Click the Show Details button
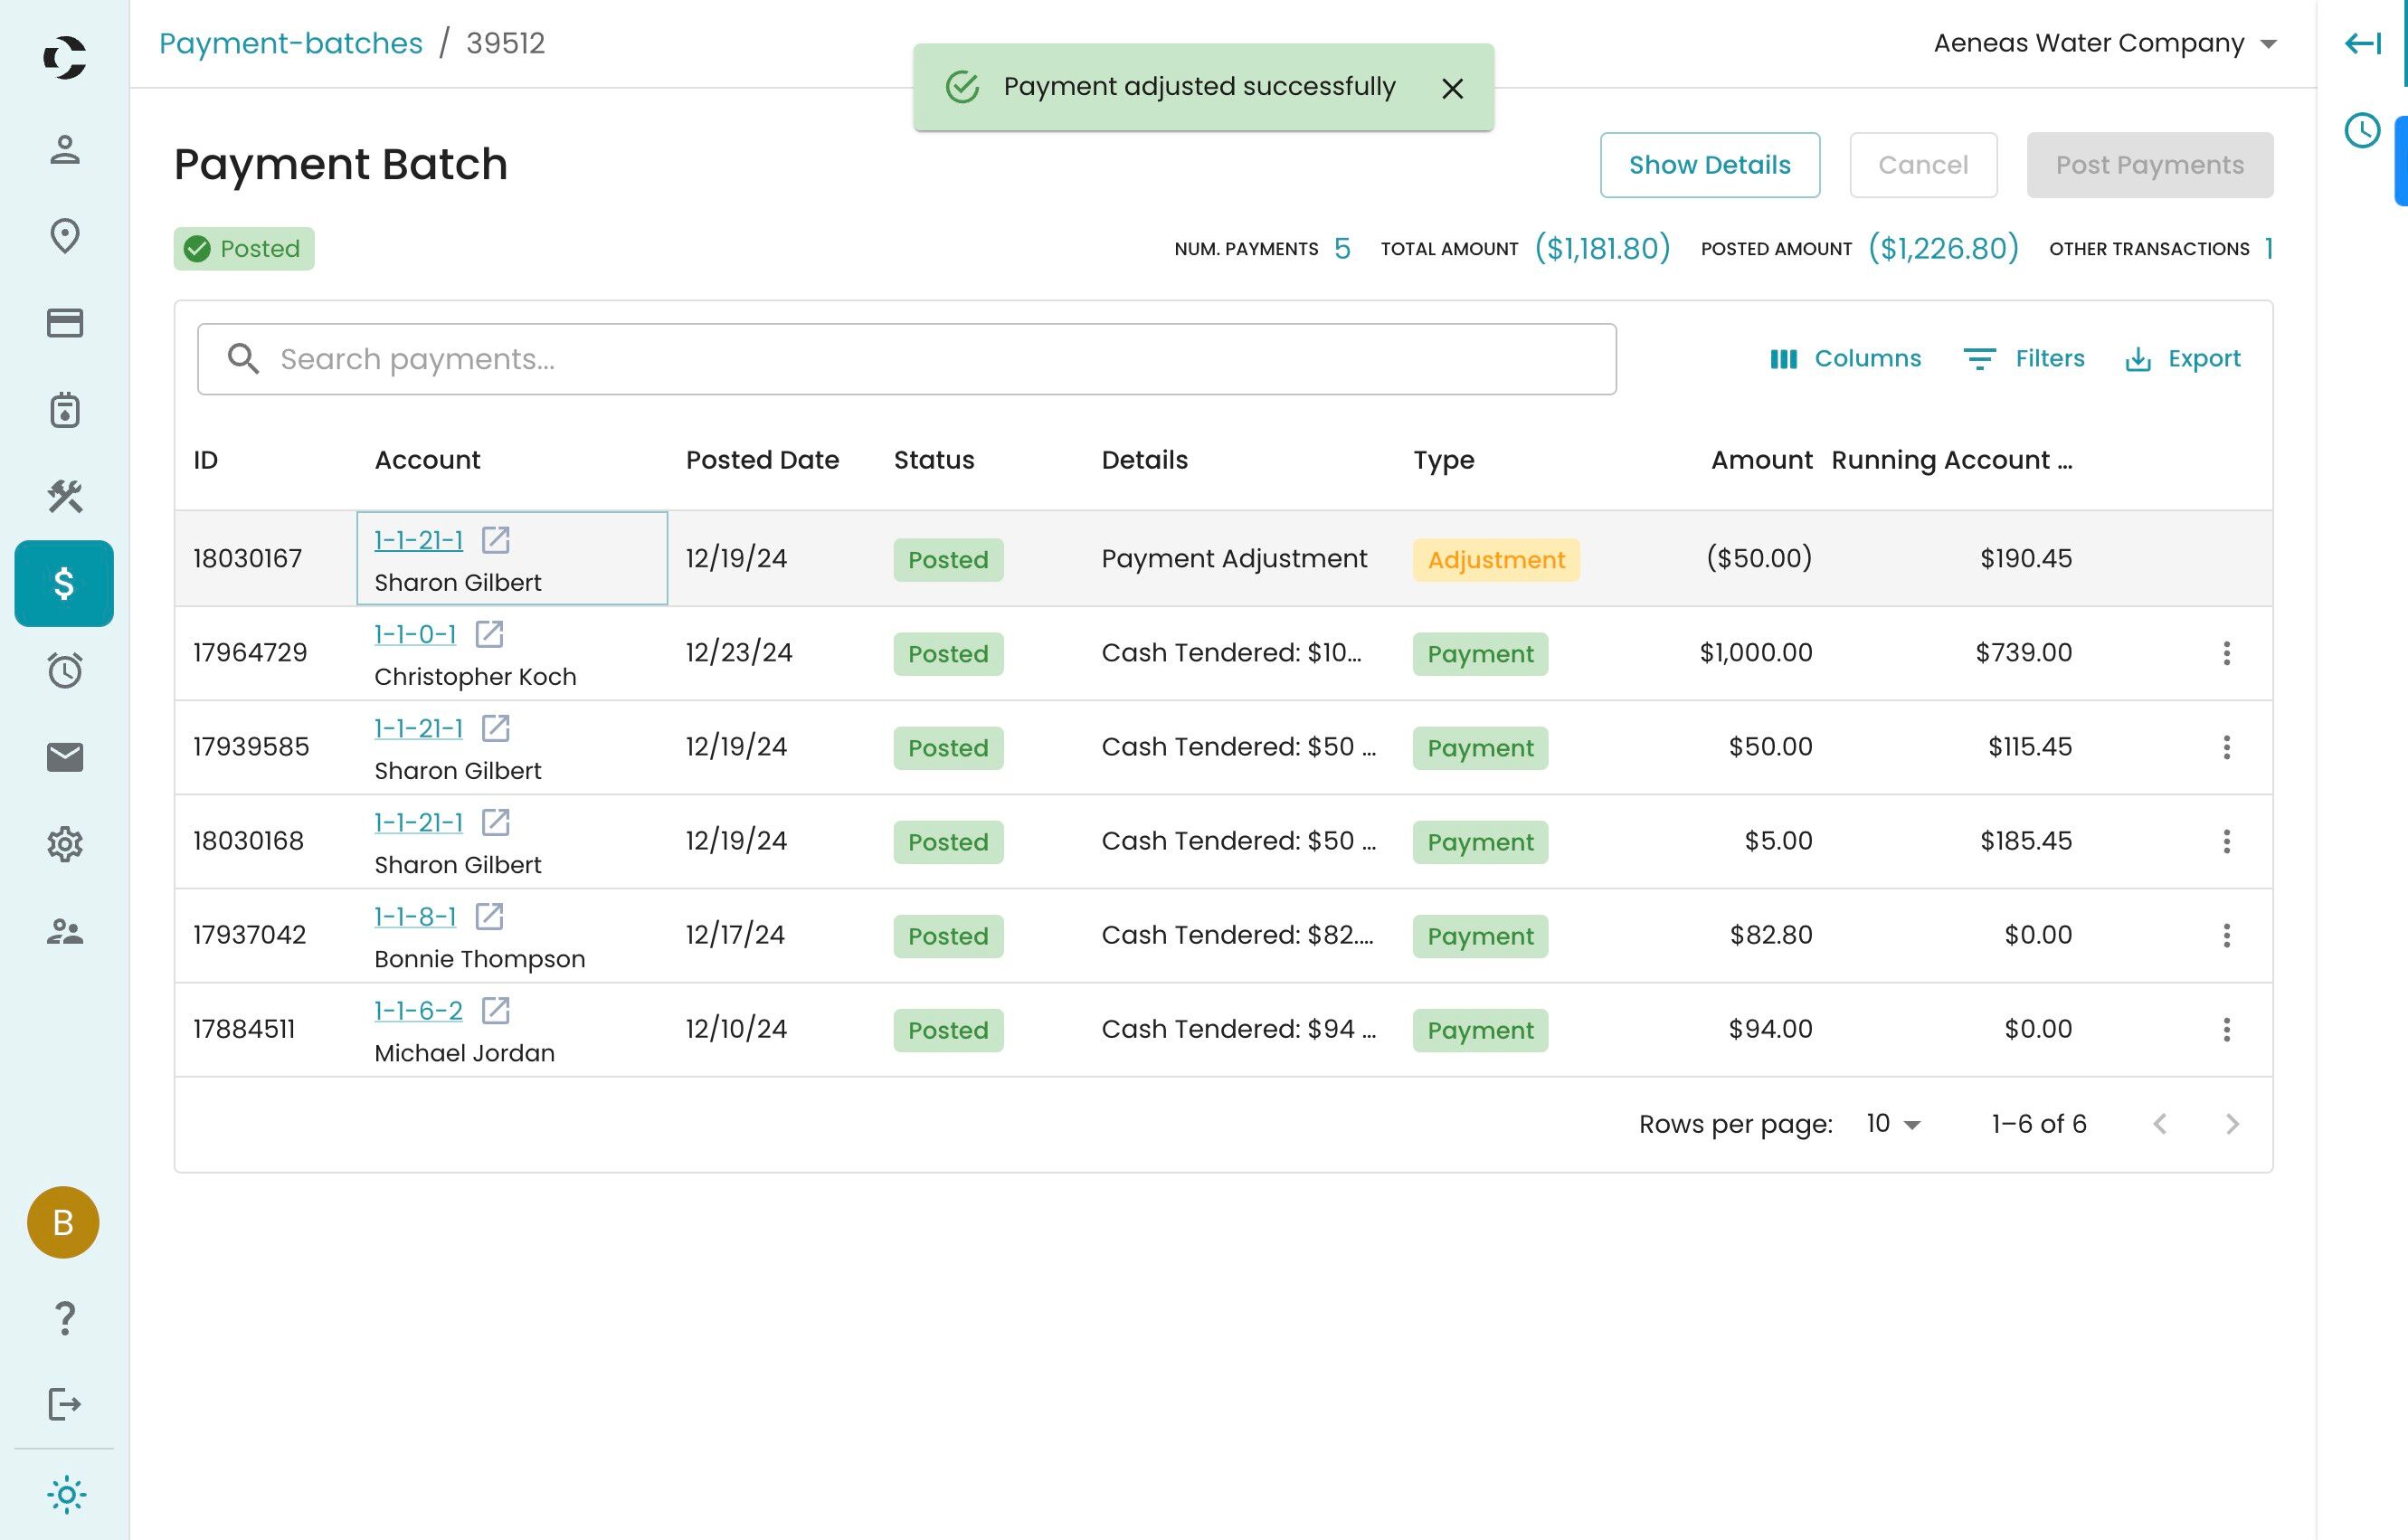 point(1709,165)
